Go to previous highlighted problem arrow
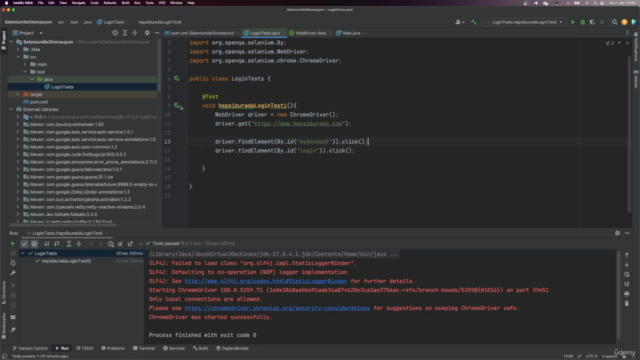The height and width of the screenshot is (360, 640). (620, 43)
